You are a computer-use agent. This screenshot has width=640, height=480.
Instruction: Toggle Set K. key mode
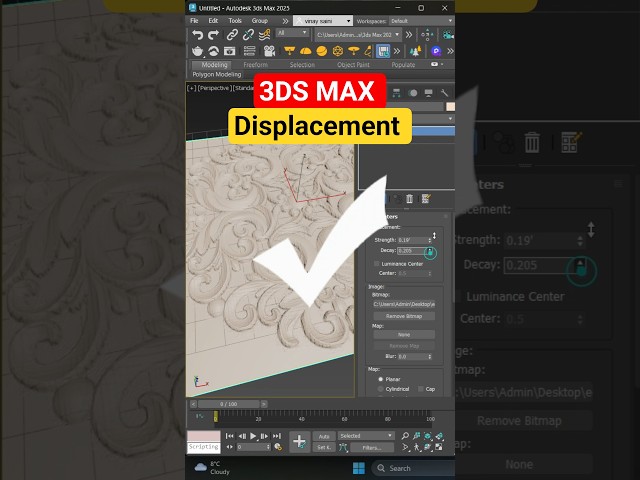324,447
